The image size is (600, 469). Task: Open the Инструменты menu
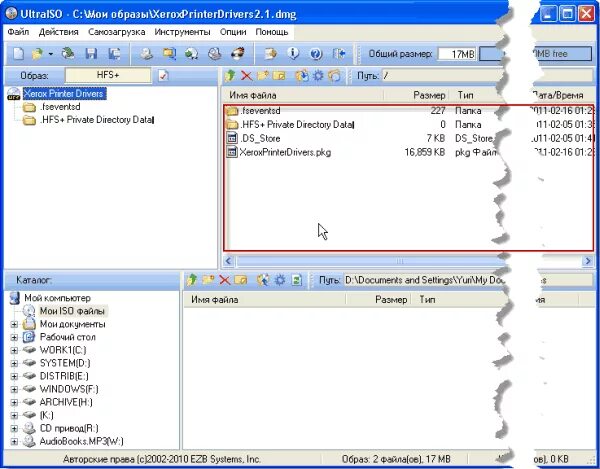(x=182, y=32)
